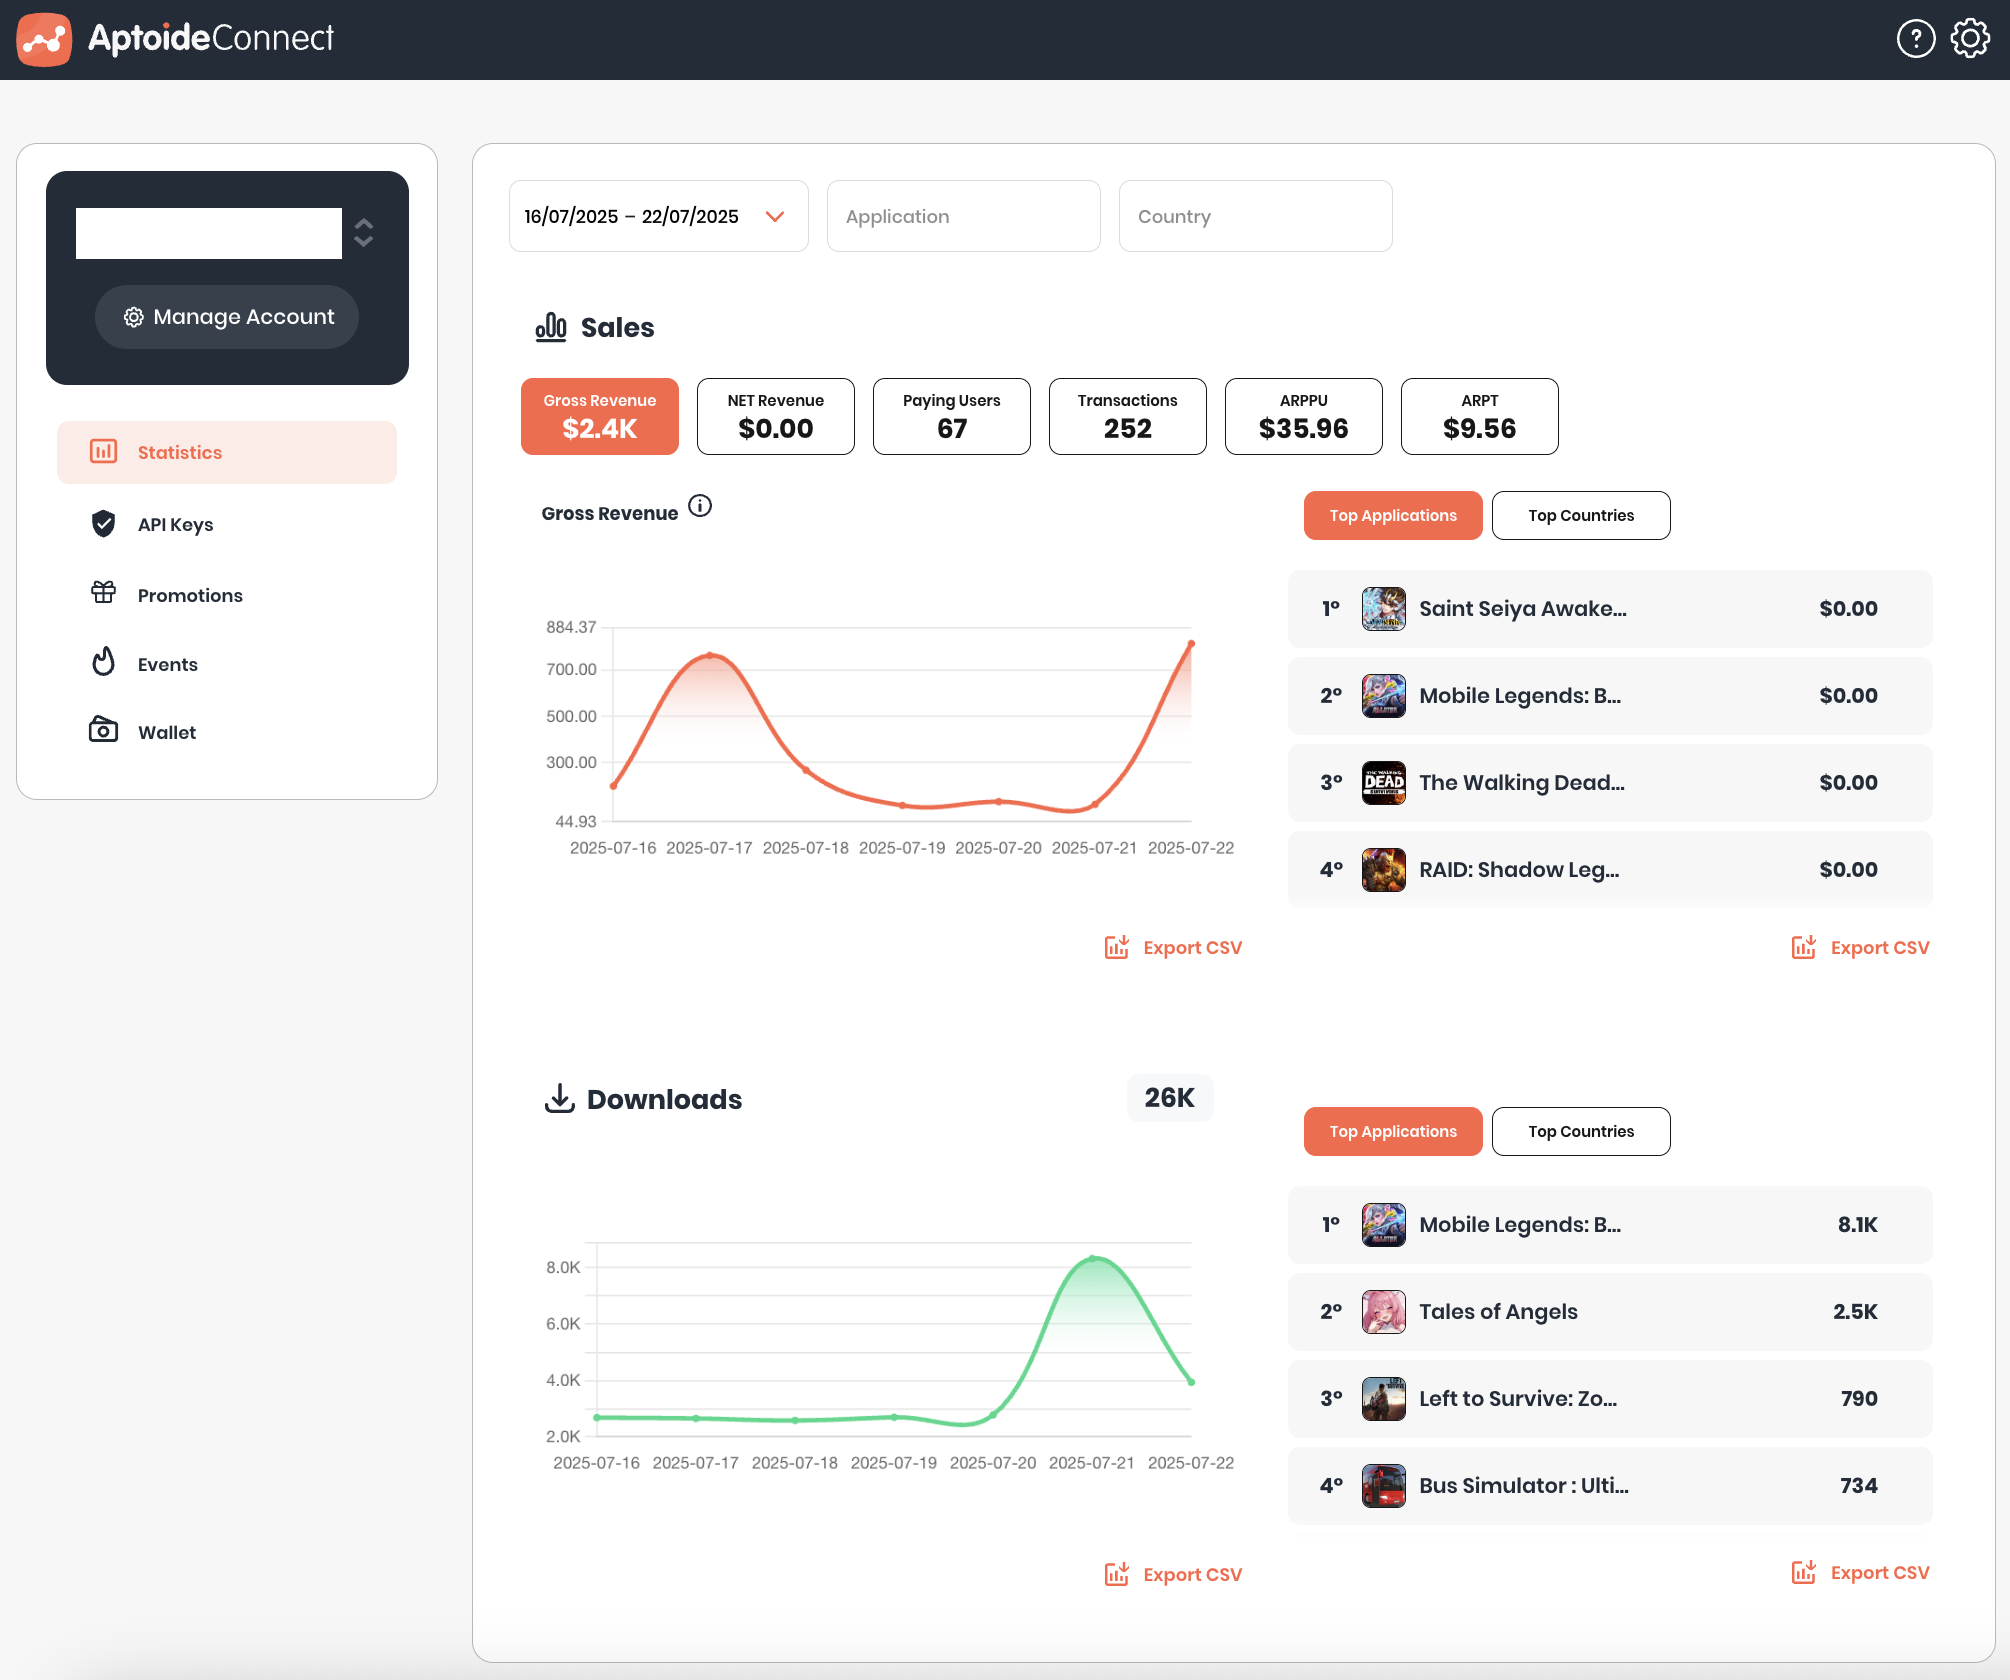Click the 2025-07-17 revenue peak point
Screen dimensions: 2010x1680
[x=710, y=655]
